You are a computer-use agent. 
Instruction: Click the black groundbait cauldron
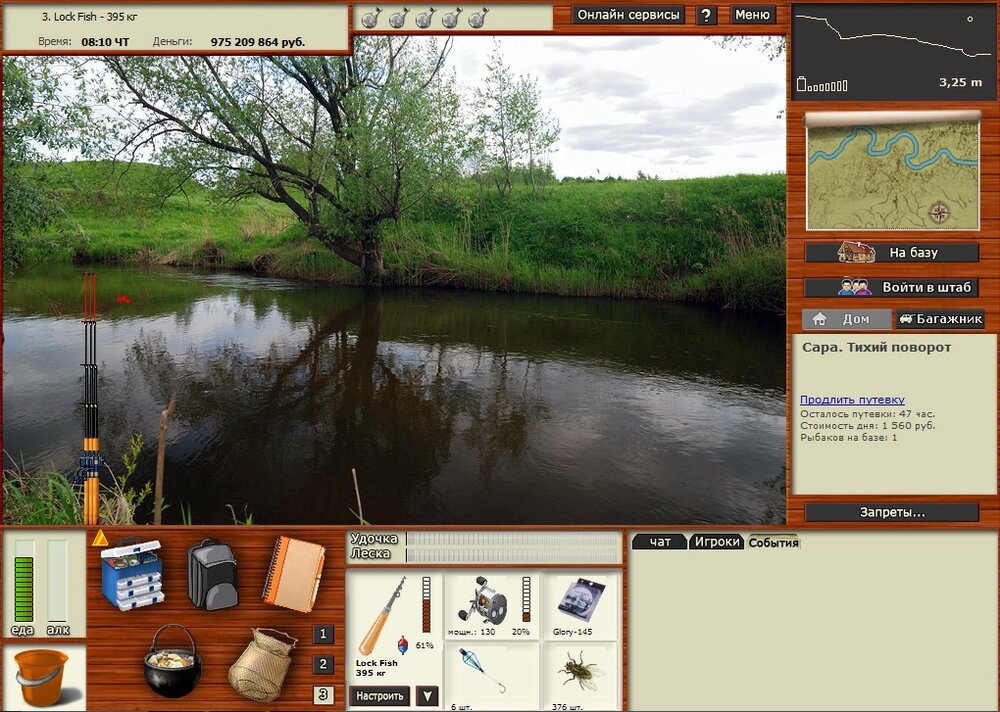[x=172, y=662]
